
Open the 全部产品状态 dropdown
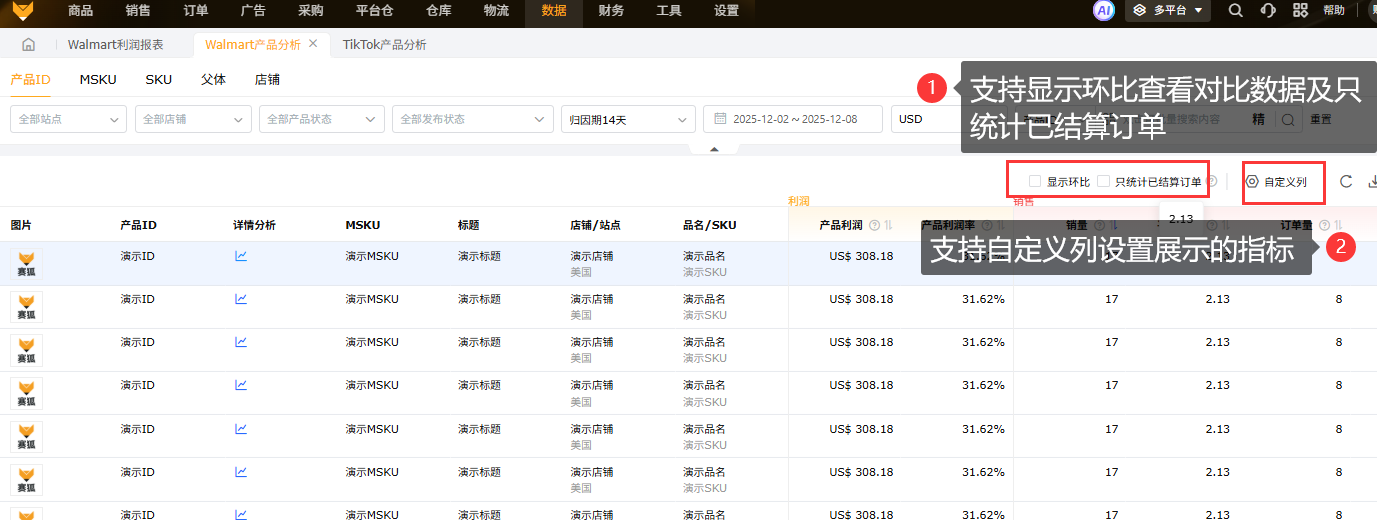pyautogui.click(x=321, y=119)
